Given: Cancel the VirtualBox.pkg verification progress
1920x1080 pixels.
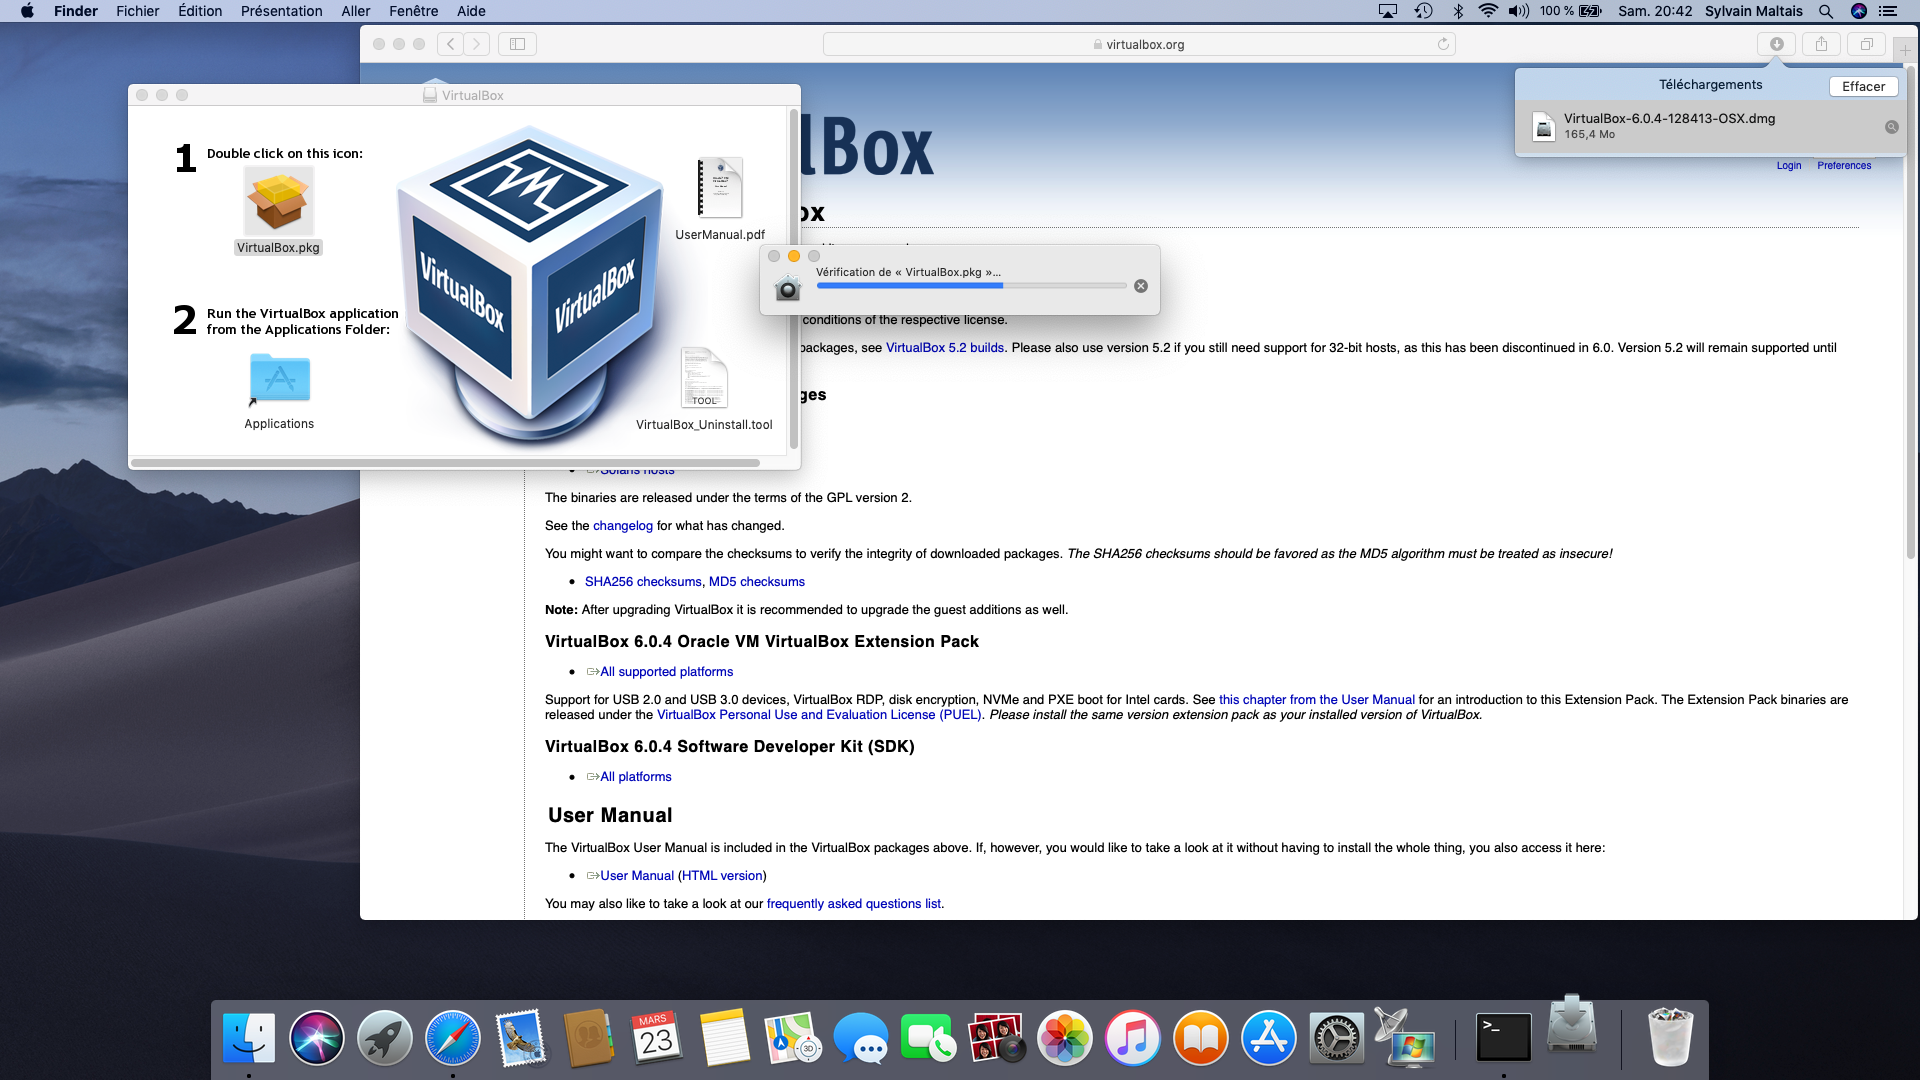Looking at the screenshot, I should [1141, 286].
